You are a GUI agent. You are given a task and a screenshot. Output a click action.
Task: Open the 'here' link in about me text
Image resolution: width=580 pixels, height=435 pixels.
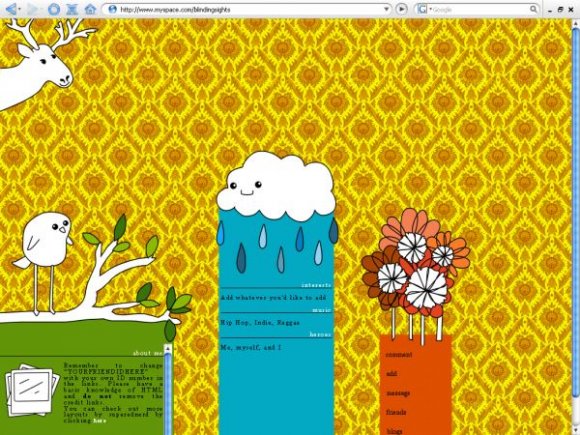[x=100, y=421]
